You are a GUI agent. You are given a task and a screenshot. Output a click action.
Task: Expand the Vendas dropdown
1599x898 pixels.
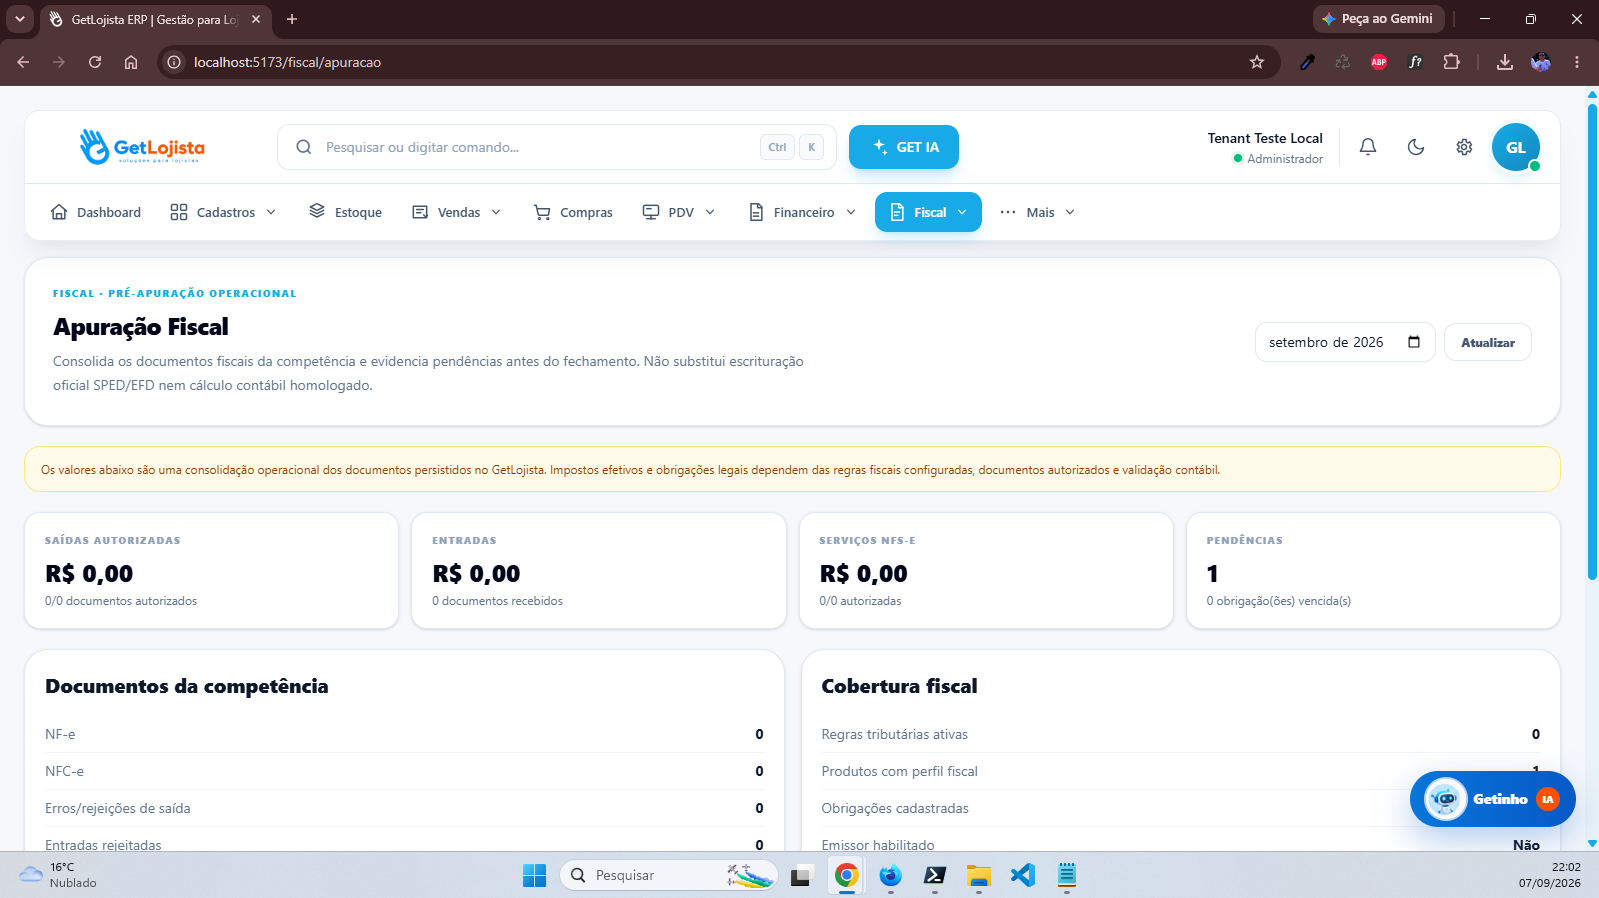pos(457,212)
